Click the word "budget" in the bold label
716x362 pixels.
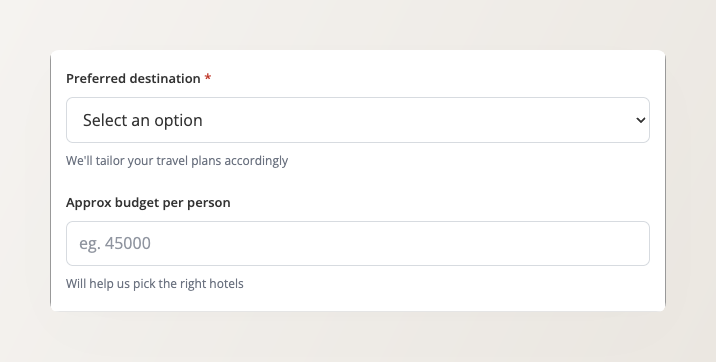point(137,202)
